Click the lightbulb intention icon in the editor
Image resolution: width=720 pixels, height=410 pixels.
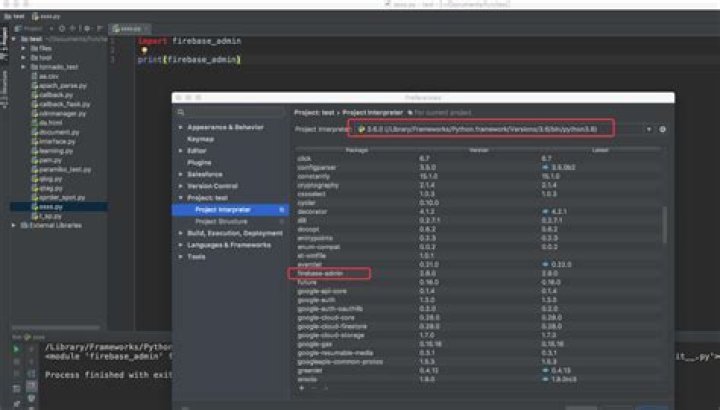click(x=144, y=50)
